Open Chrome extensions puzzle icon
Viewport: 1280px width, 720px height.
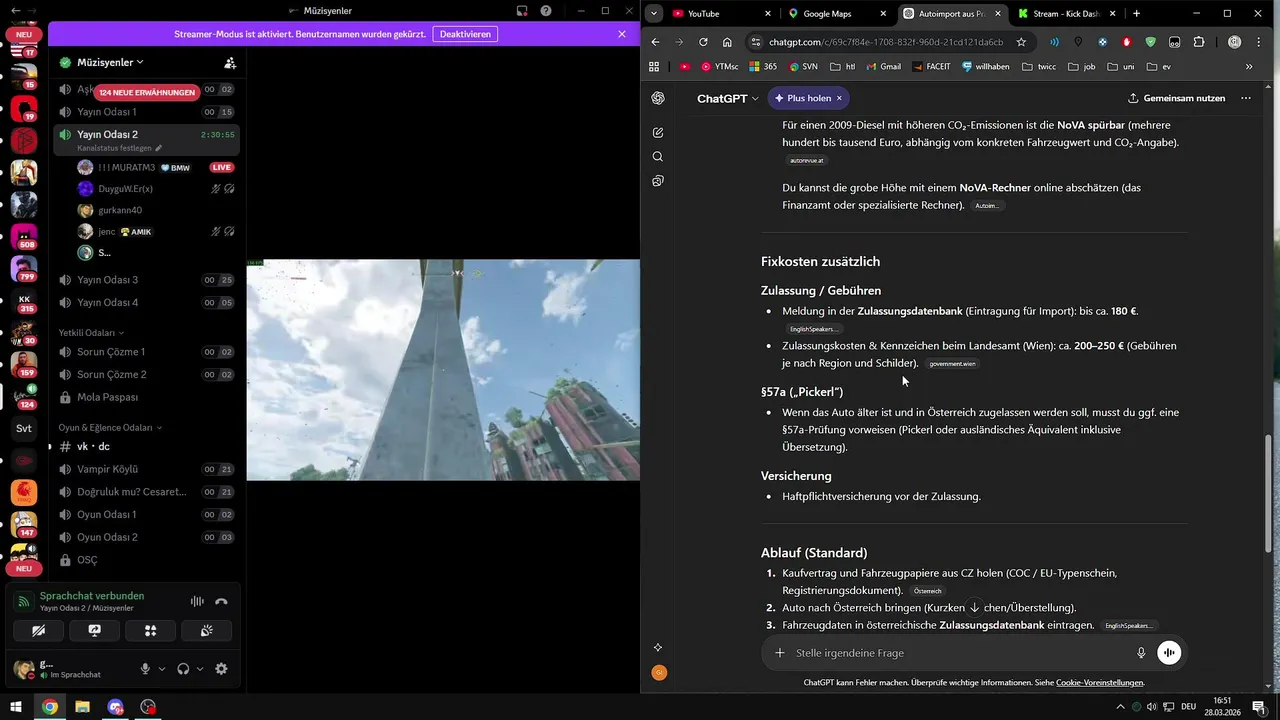pyautogui.click(x=1199, y=42)
